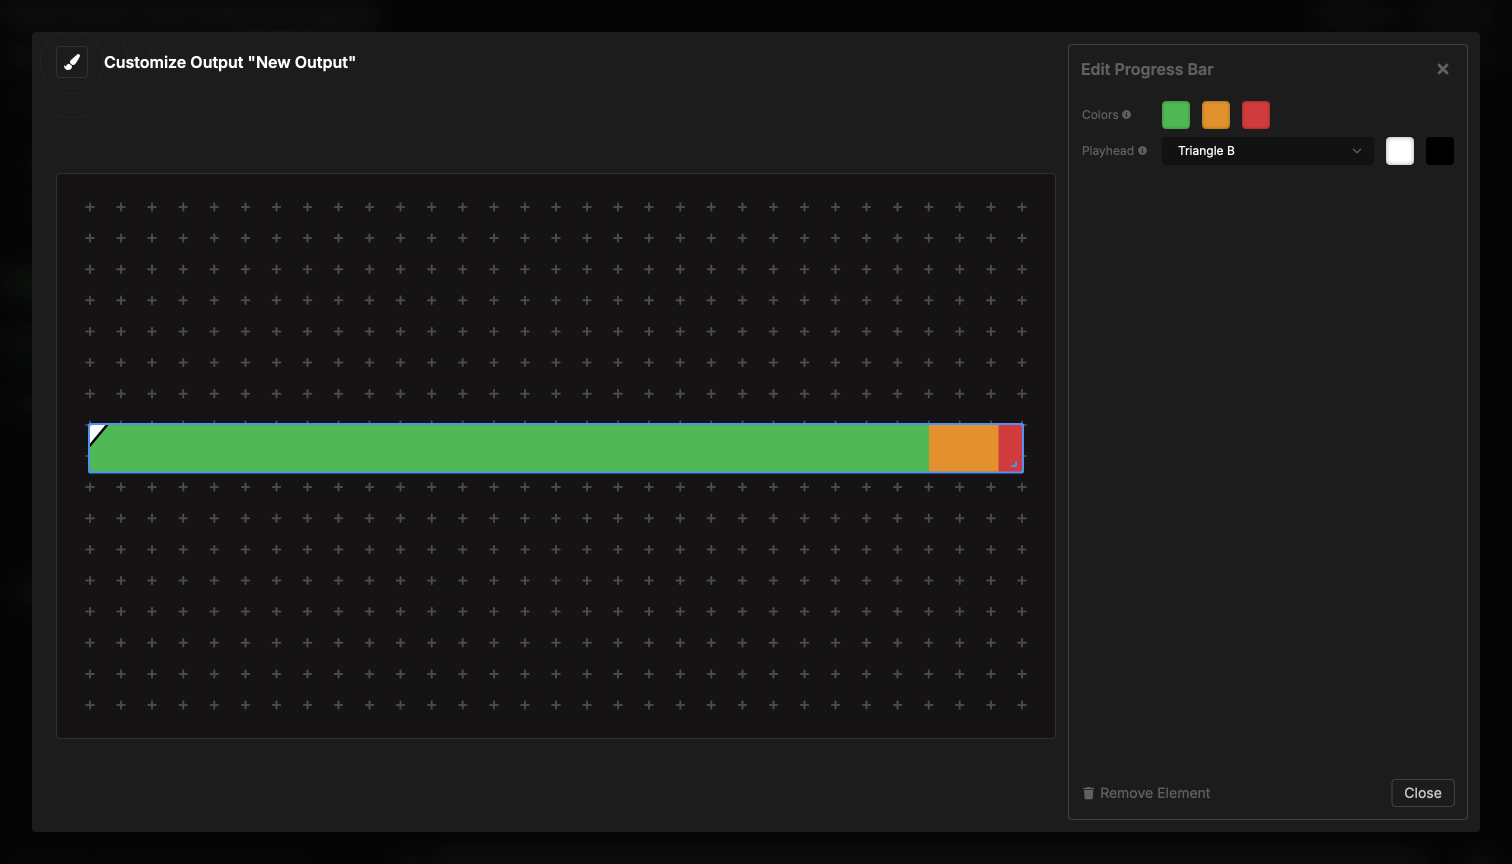Pick the black playhead color swatch
The height and width of the screenshot is (864, 1512).
(x=1440, y=150)
